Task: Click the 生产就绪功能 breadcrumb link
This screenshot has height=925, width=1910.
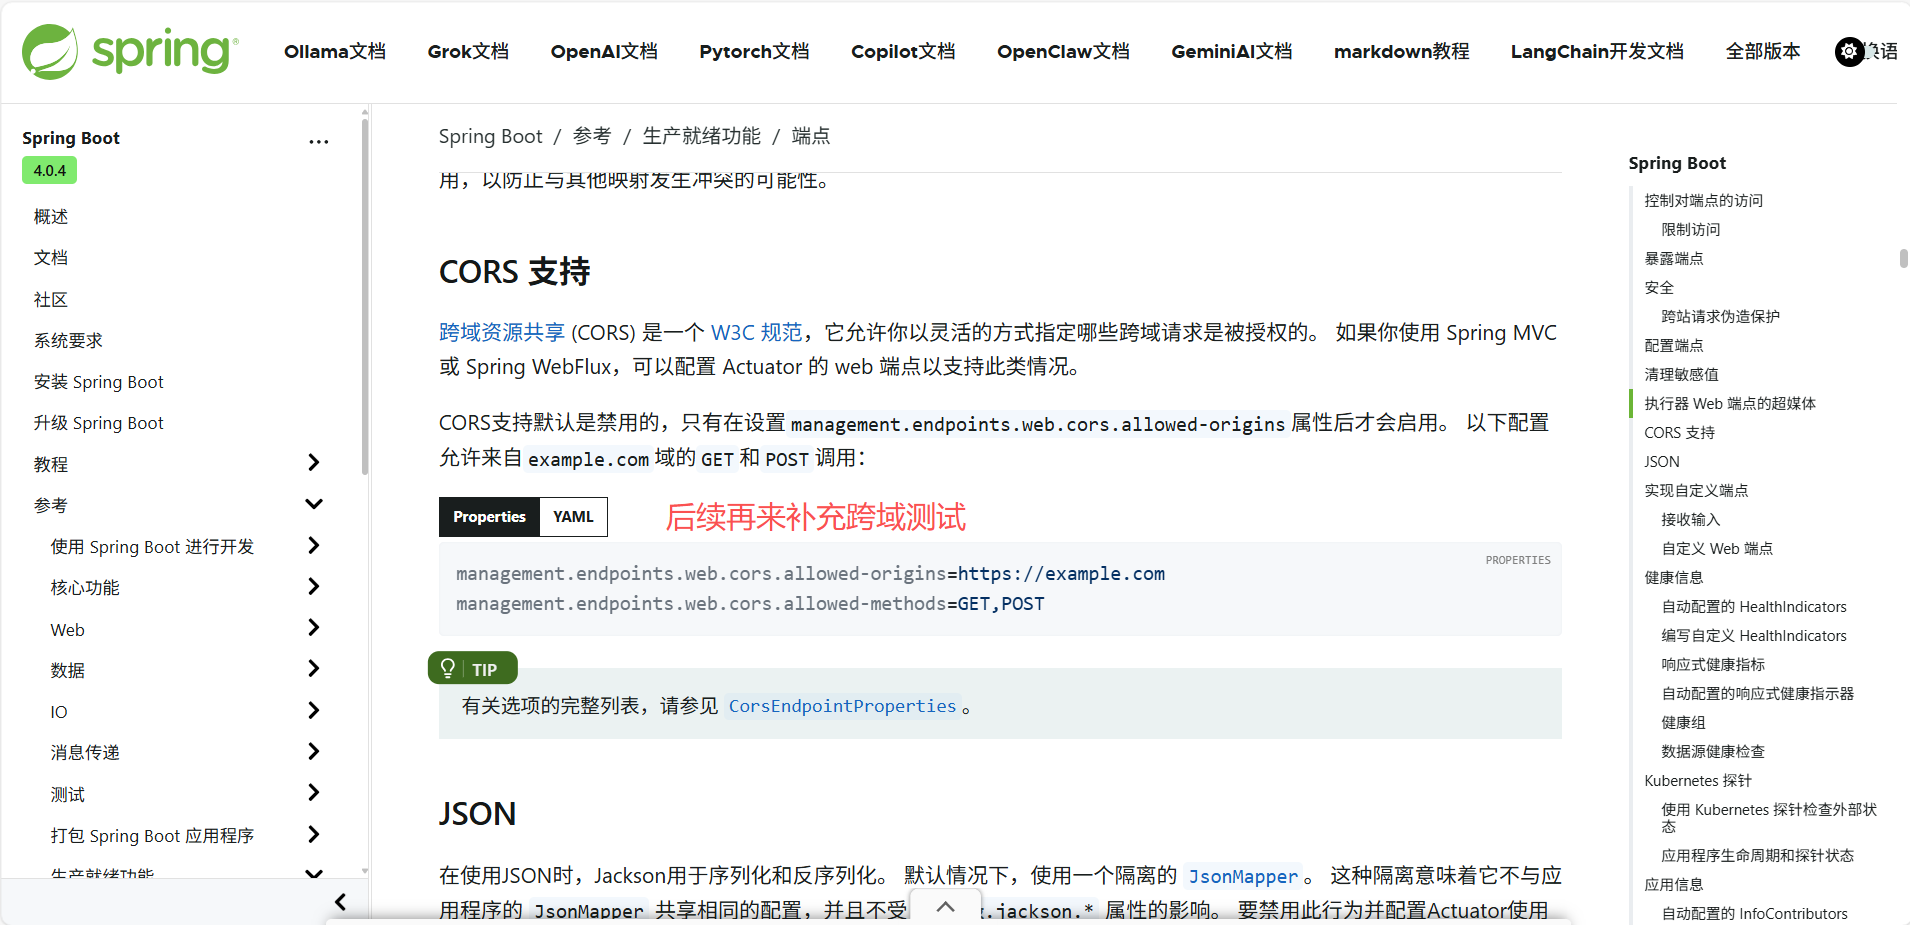Action: pyautogui.click(x=701, y=136)
